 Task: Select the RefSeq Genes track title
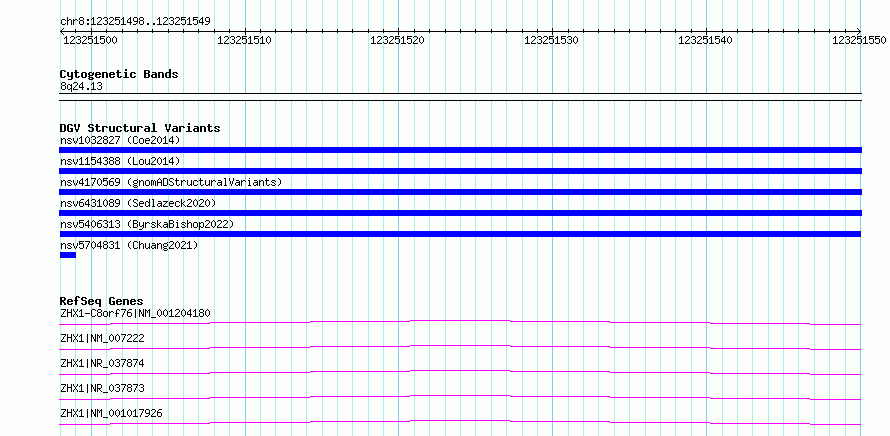(x=102, y=301)
